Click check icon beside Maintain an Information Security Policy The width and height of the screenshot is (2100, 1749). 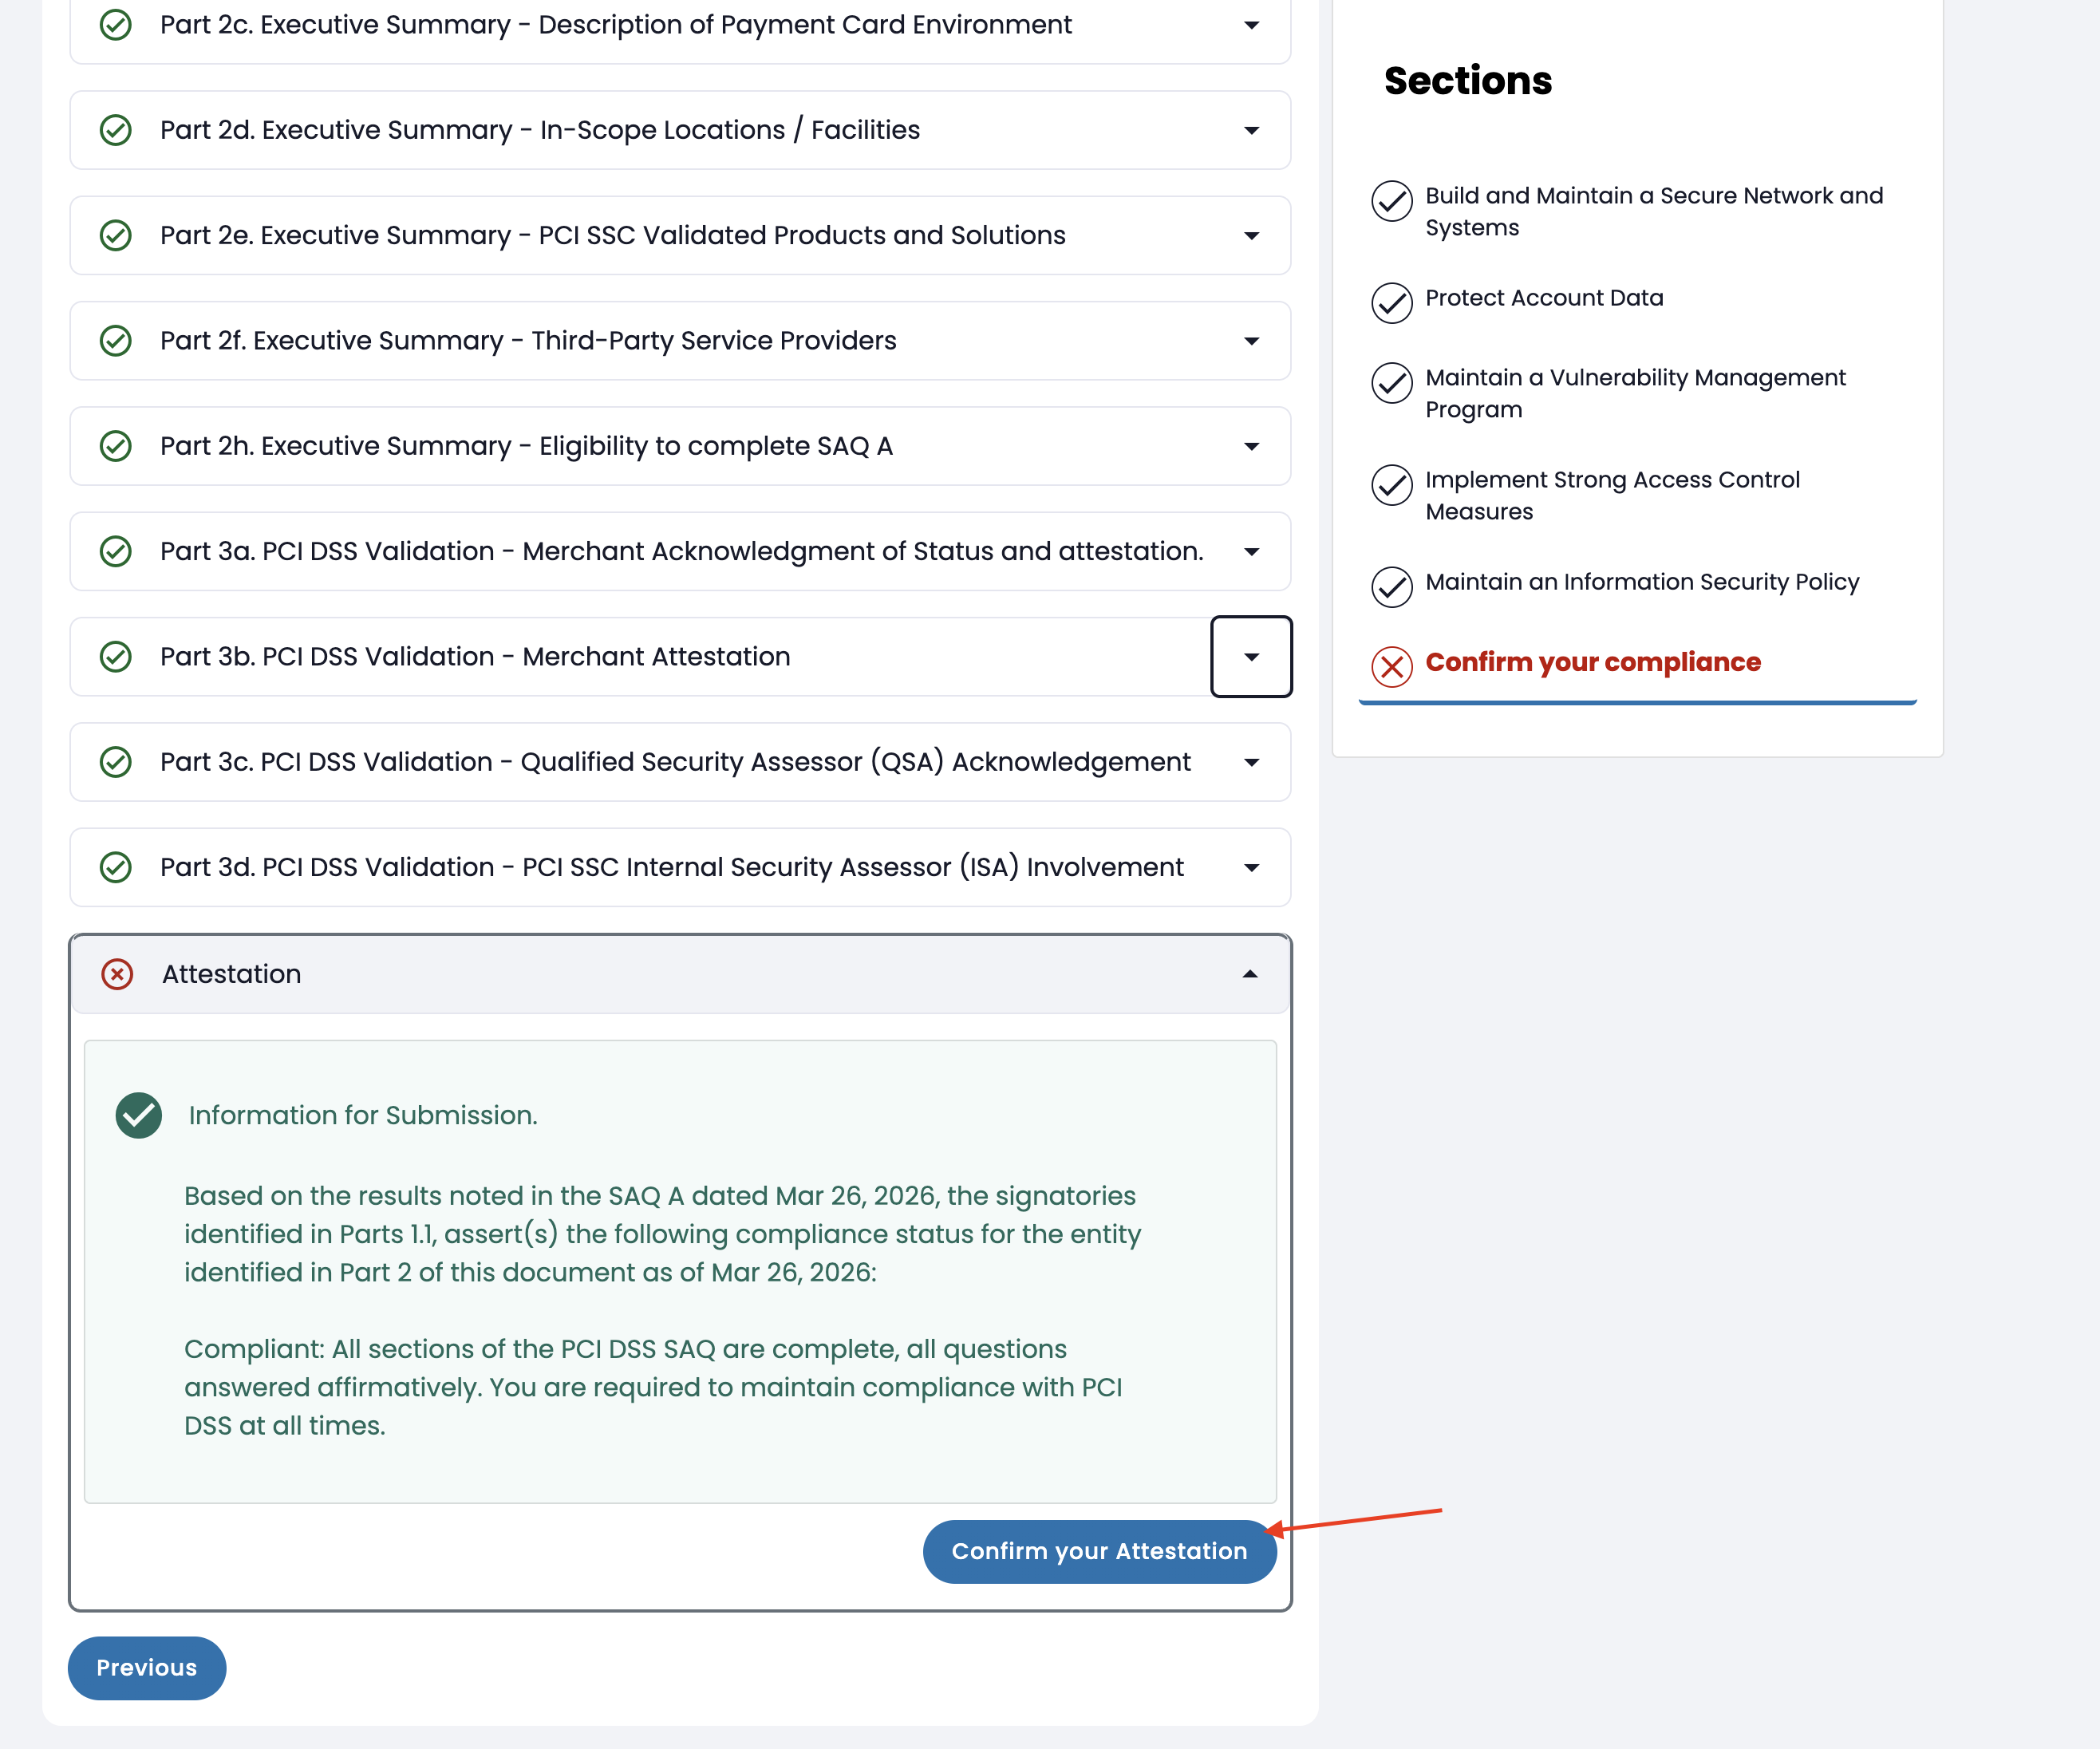coord(1391,586)
